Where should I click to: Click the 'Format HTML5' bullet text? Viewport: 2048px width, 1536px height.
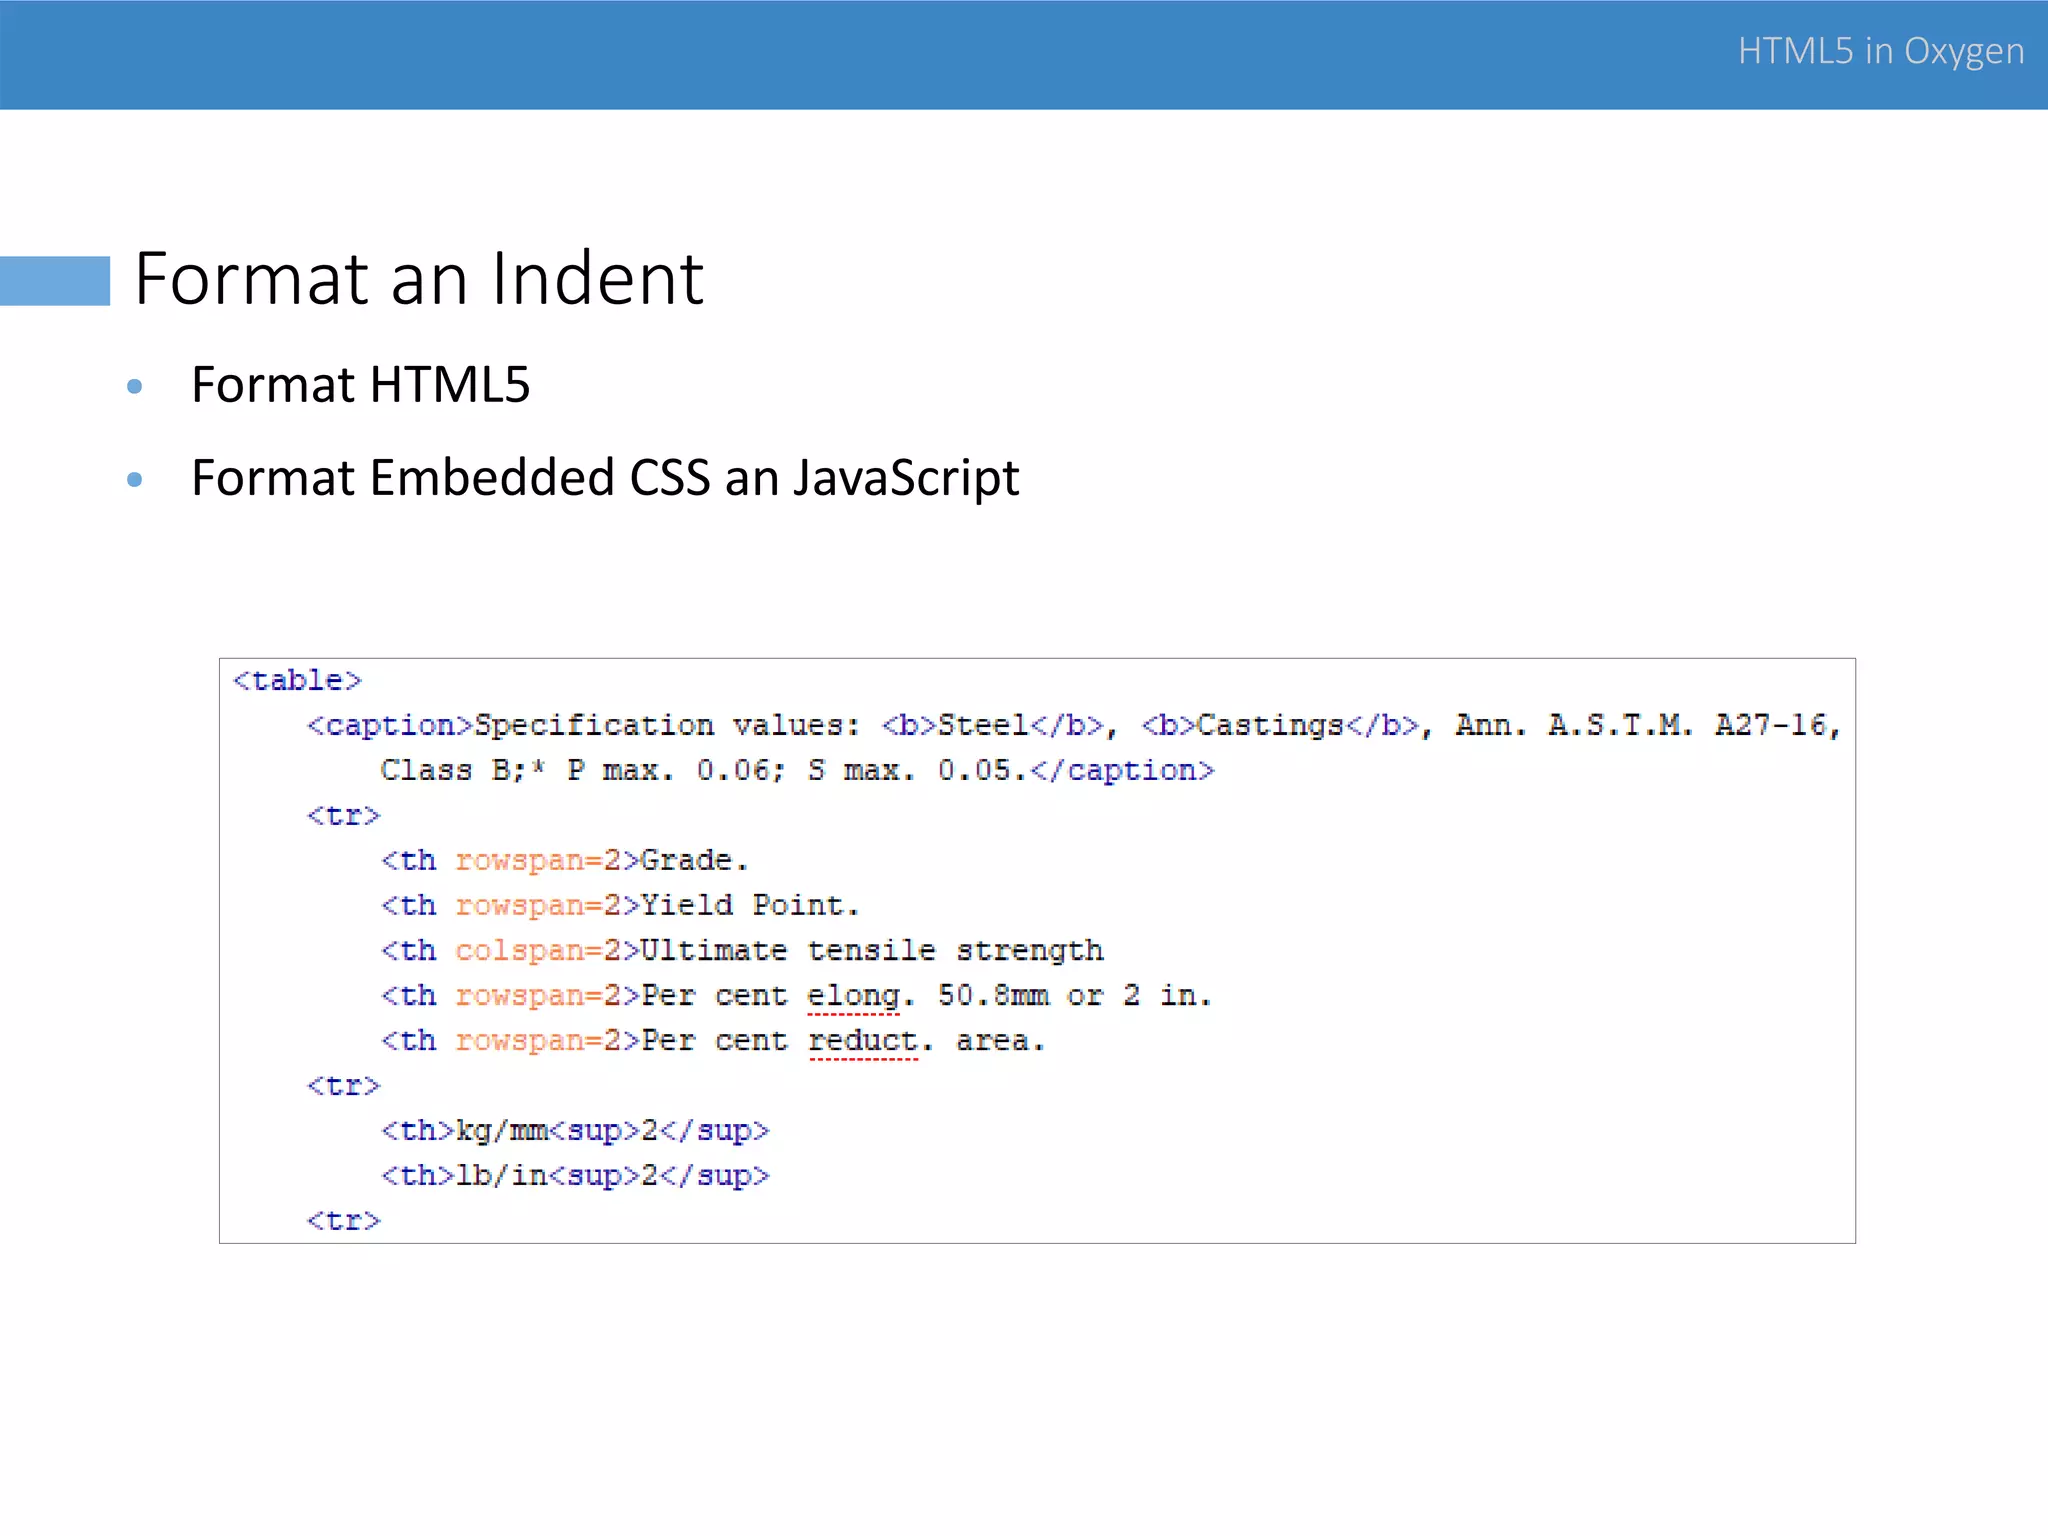click(x=360, y=385)
